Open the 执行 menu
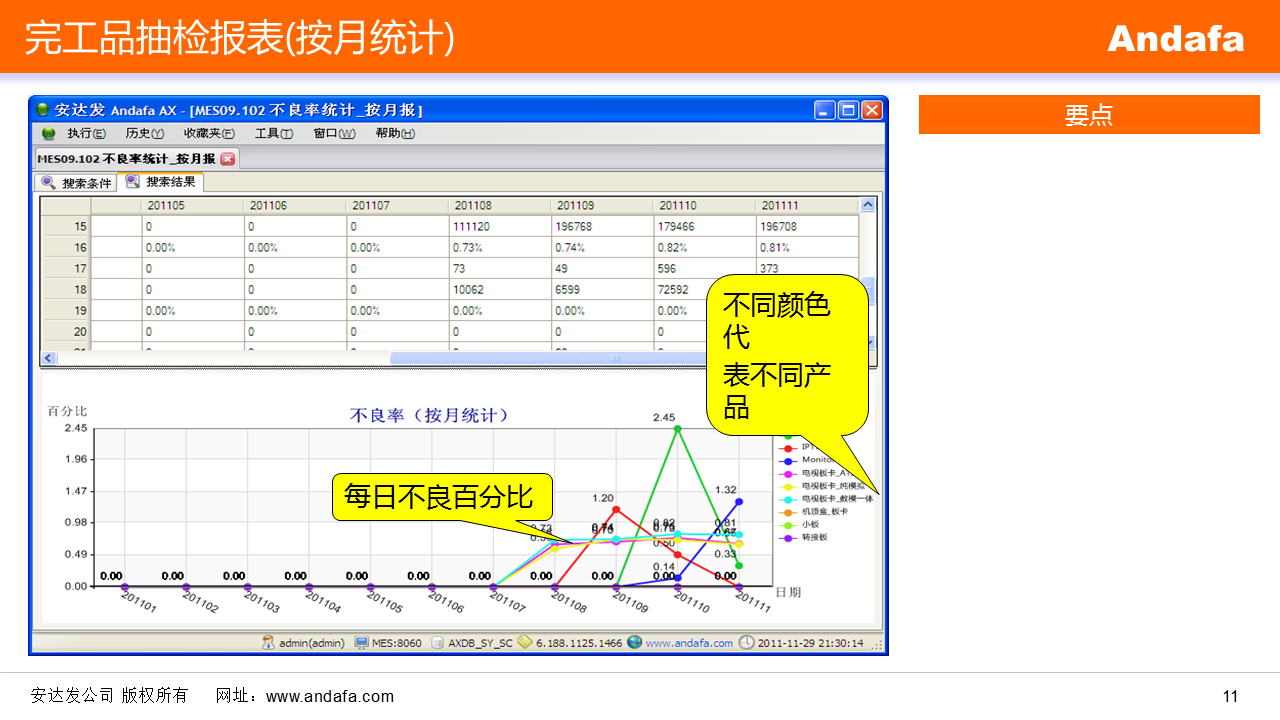Image resolution: width=1280 pixels, height=720 pixels. pos(86,133)
